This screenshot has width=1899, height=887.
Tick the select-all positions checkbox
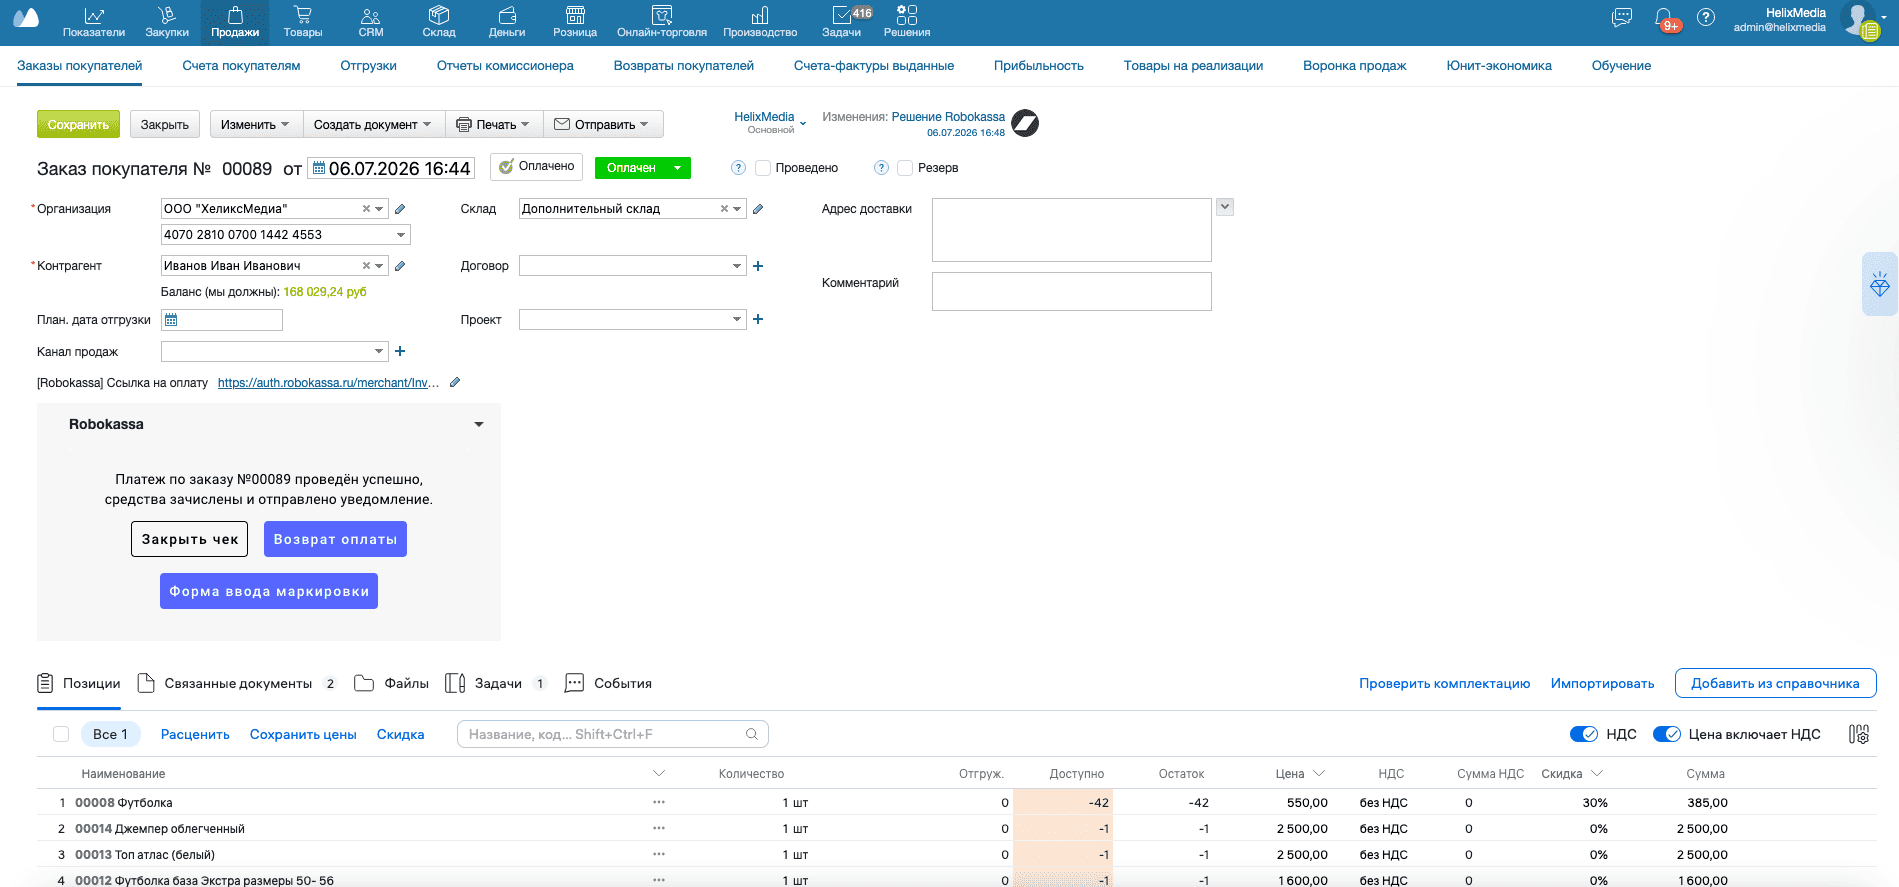[x=61, y=734]
